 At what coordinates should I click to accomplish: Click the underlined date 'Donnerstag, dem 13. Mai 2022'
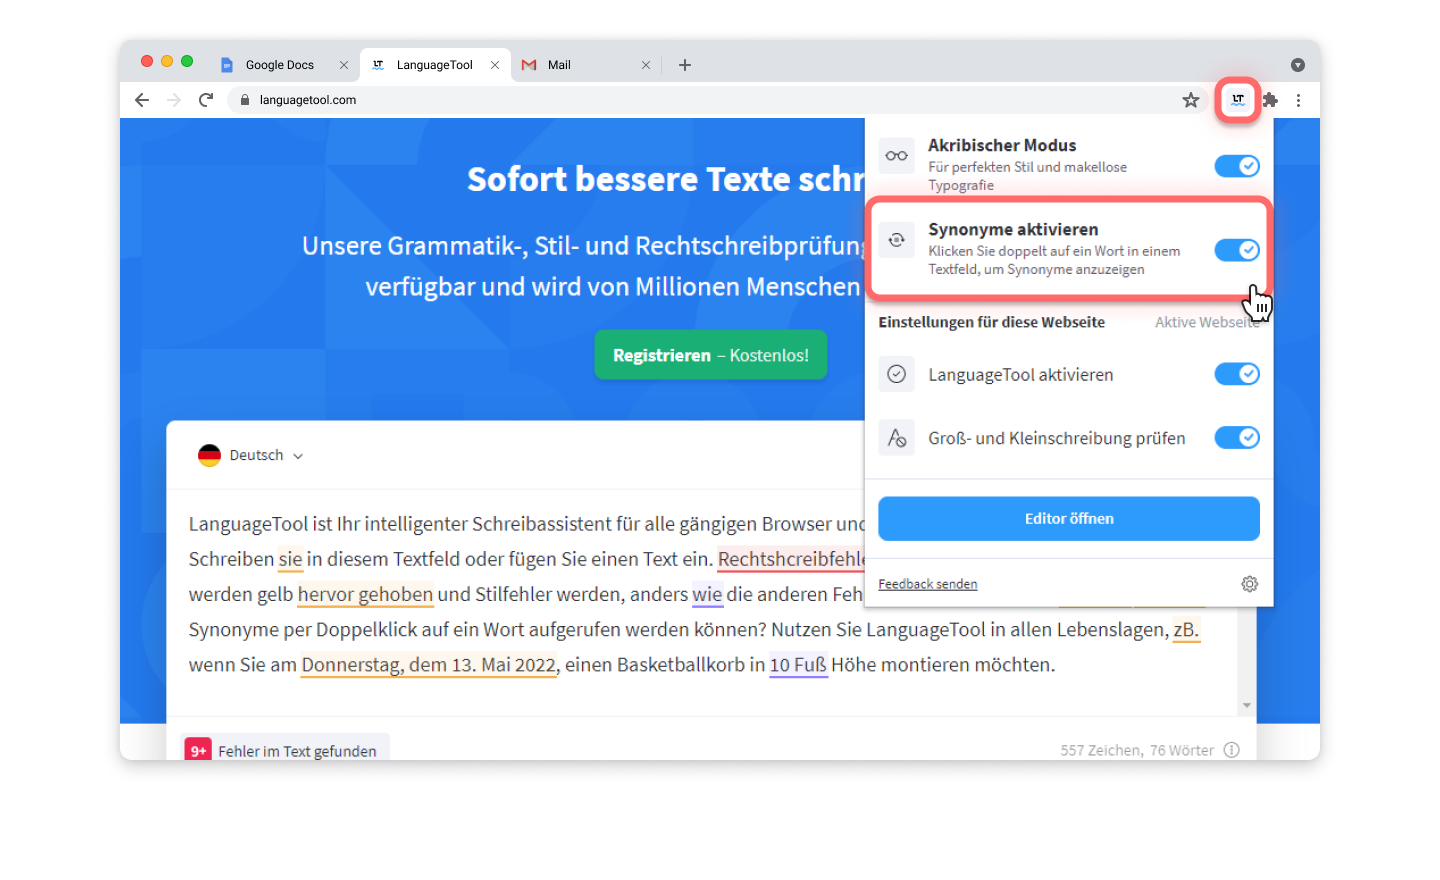[429, 665]
